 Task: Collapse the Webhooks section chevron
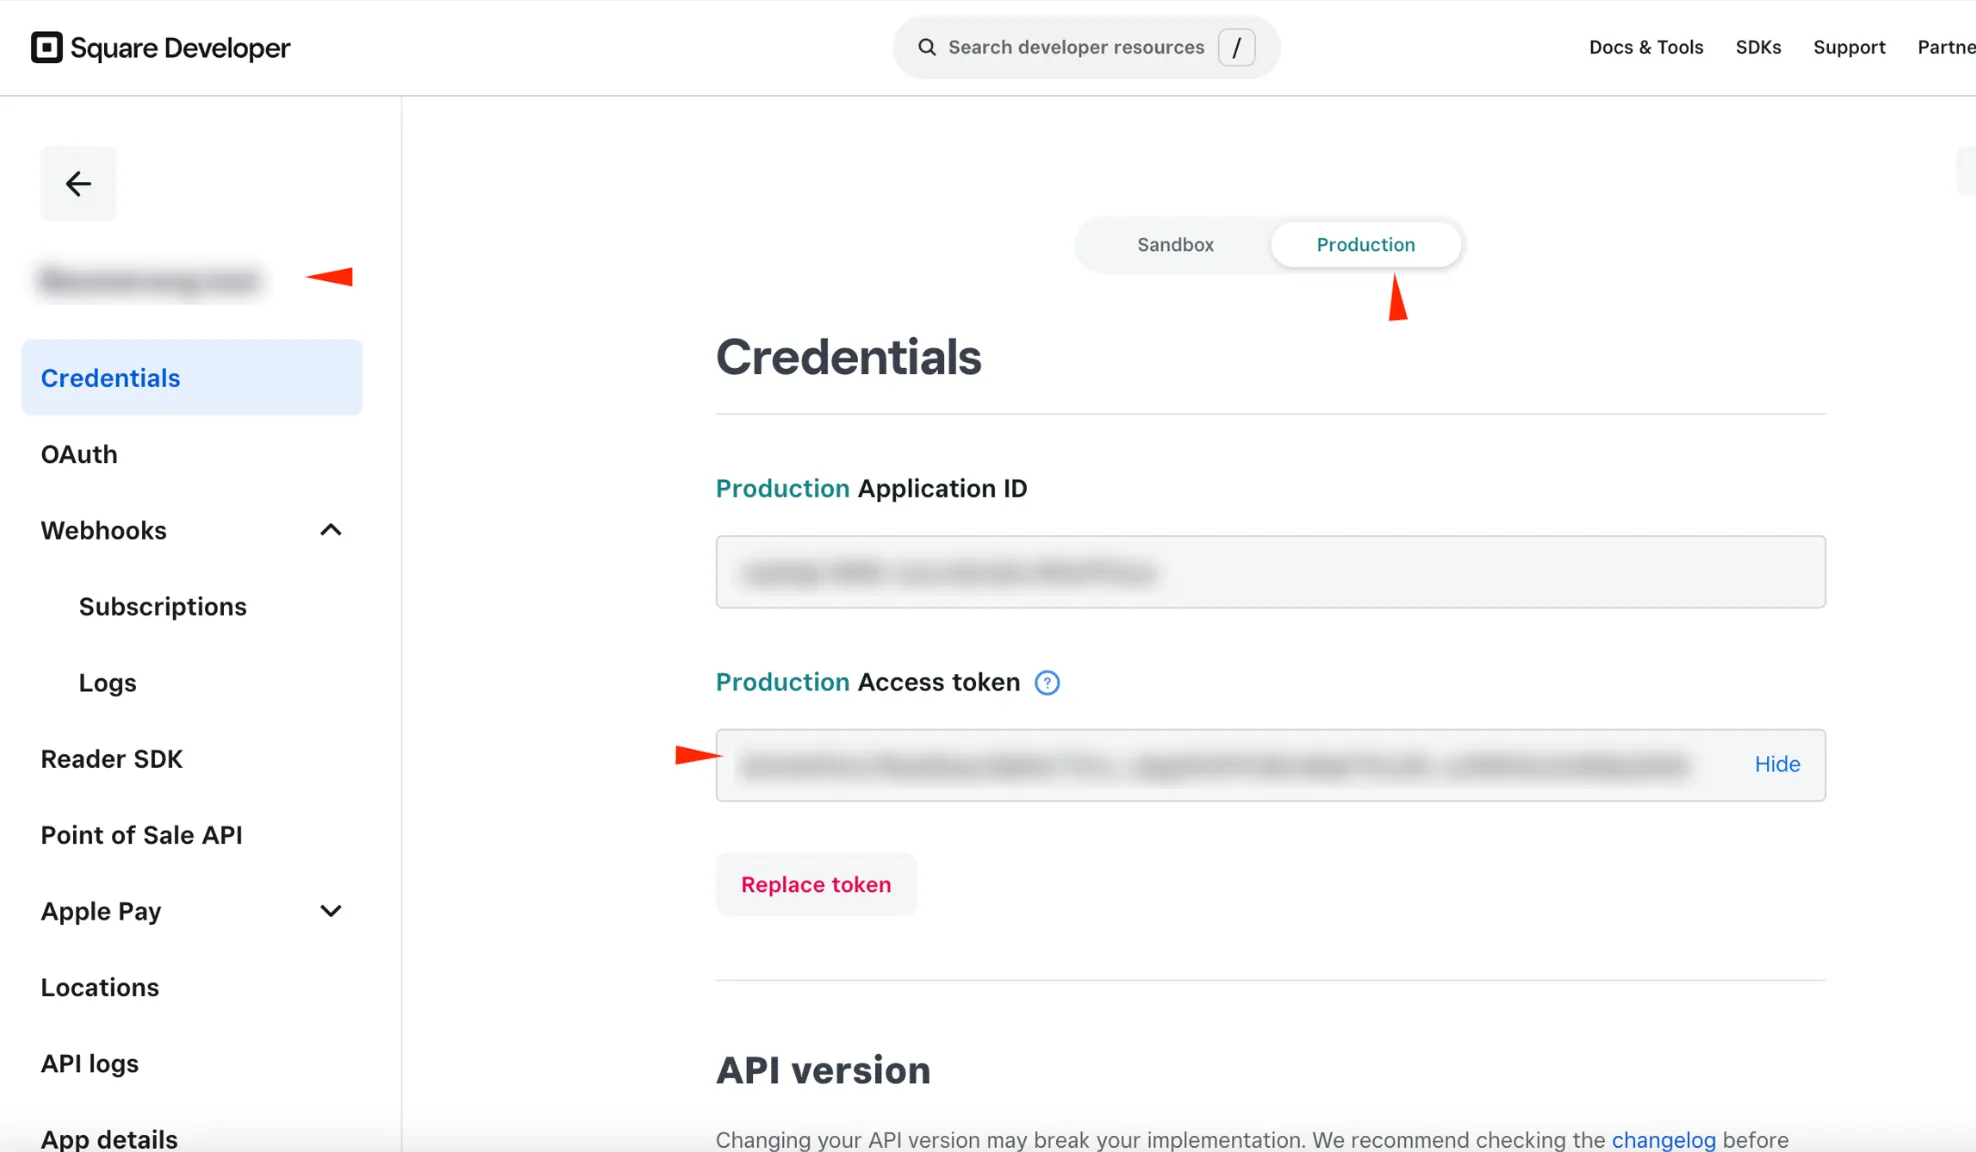(x=331, y=530)
